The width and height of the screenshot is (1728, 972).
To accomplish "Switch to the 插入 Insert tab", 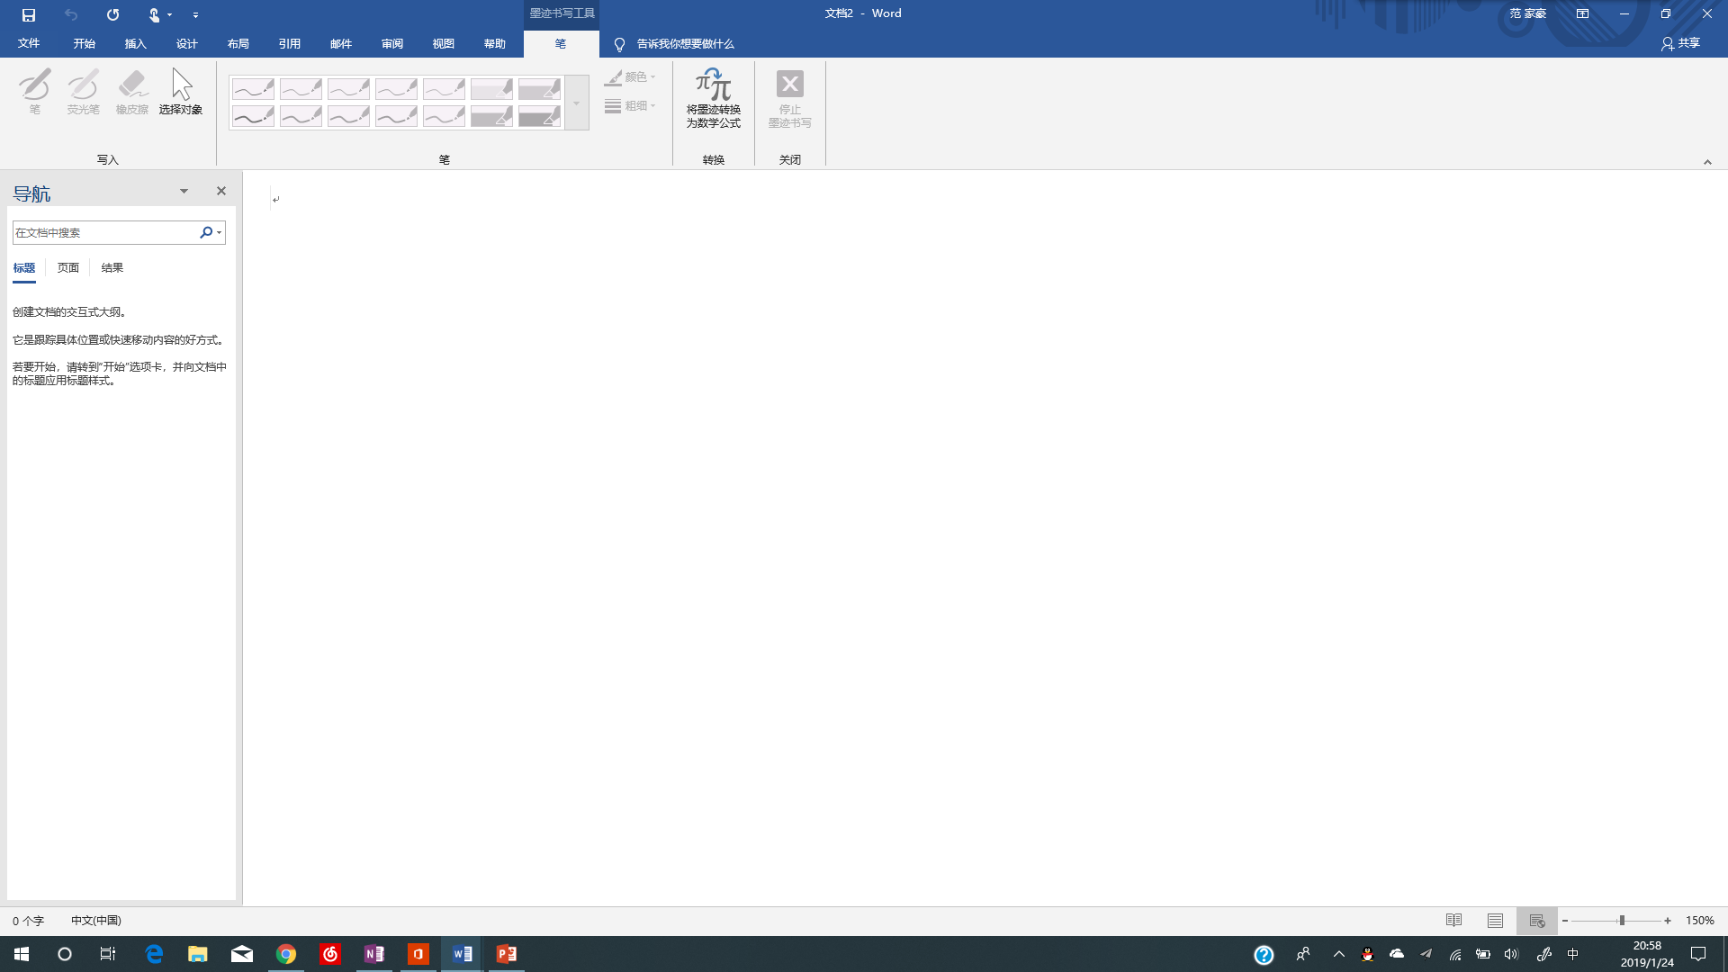I will pyautogui.click(x=136, y=44).
